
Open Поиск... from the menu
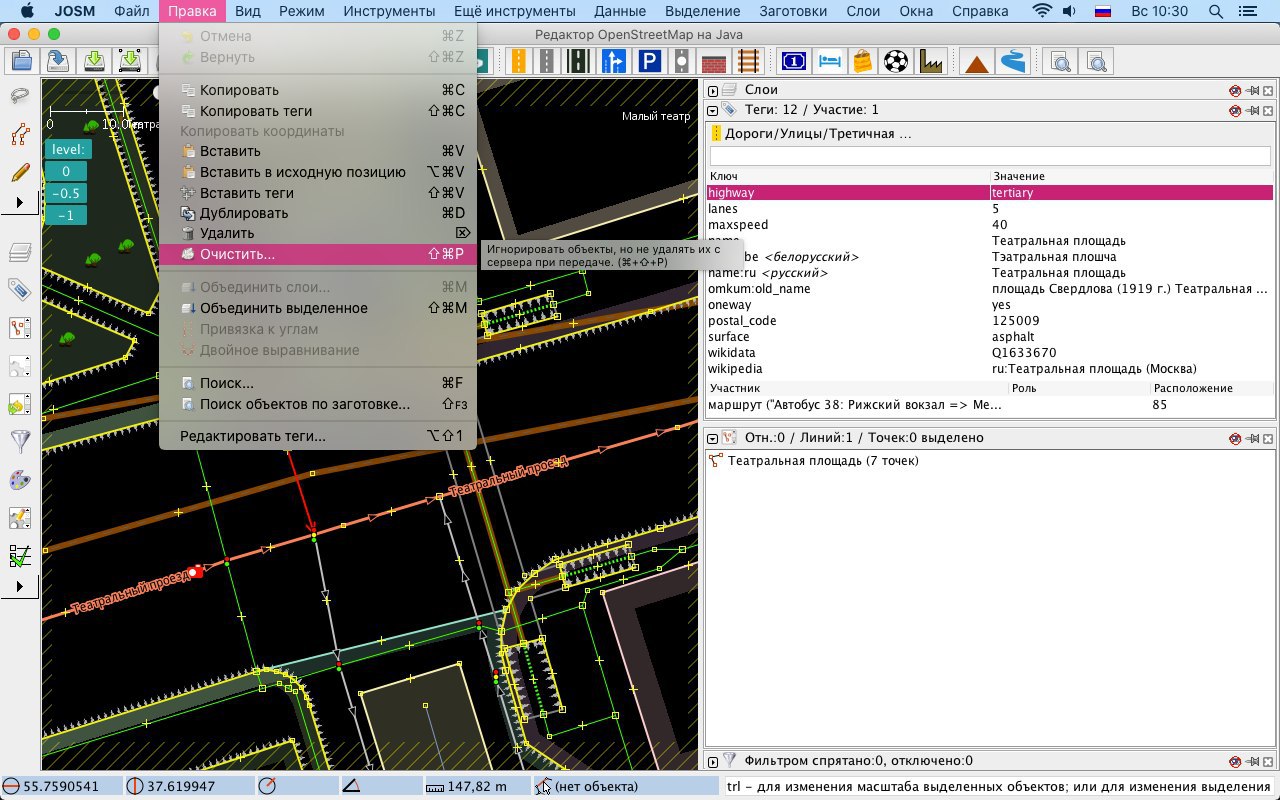318,383
